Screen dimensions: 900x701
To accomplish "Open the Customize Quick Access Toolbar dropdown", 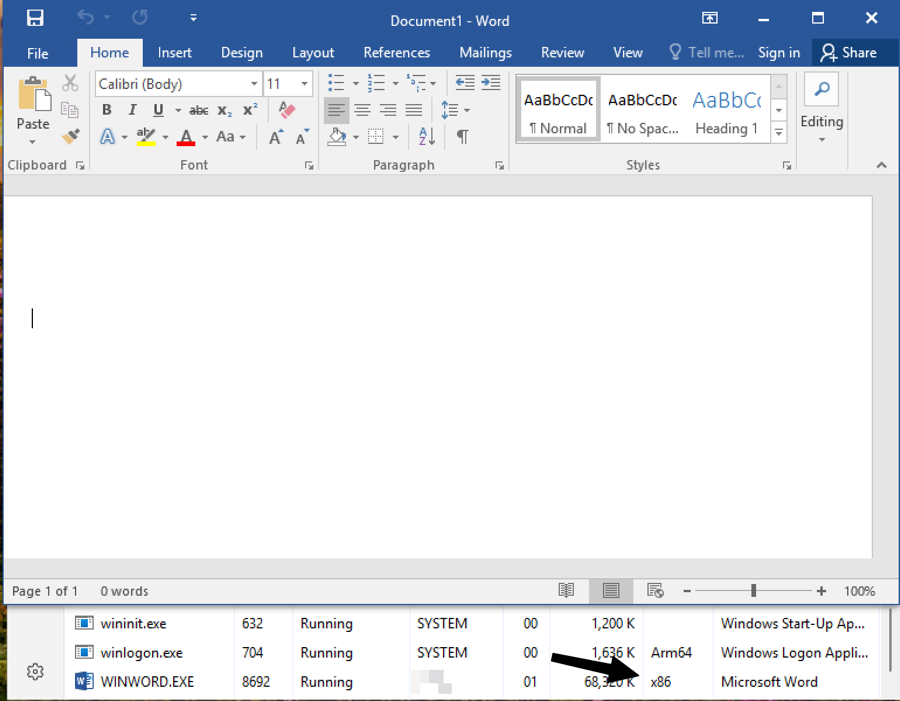I will [x=193, y=18].
